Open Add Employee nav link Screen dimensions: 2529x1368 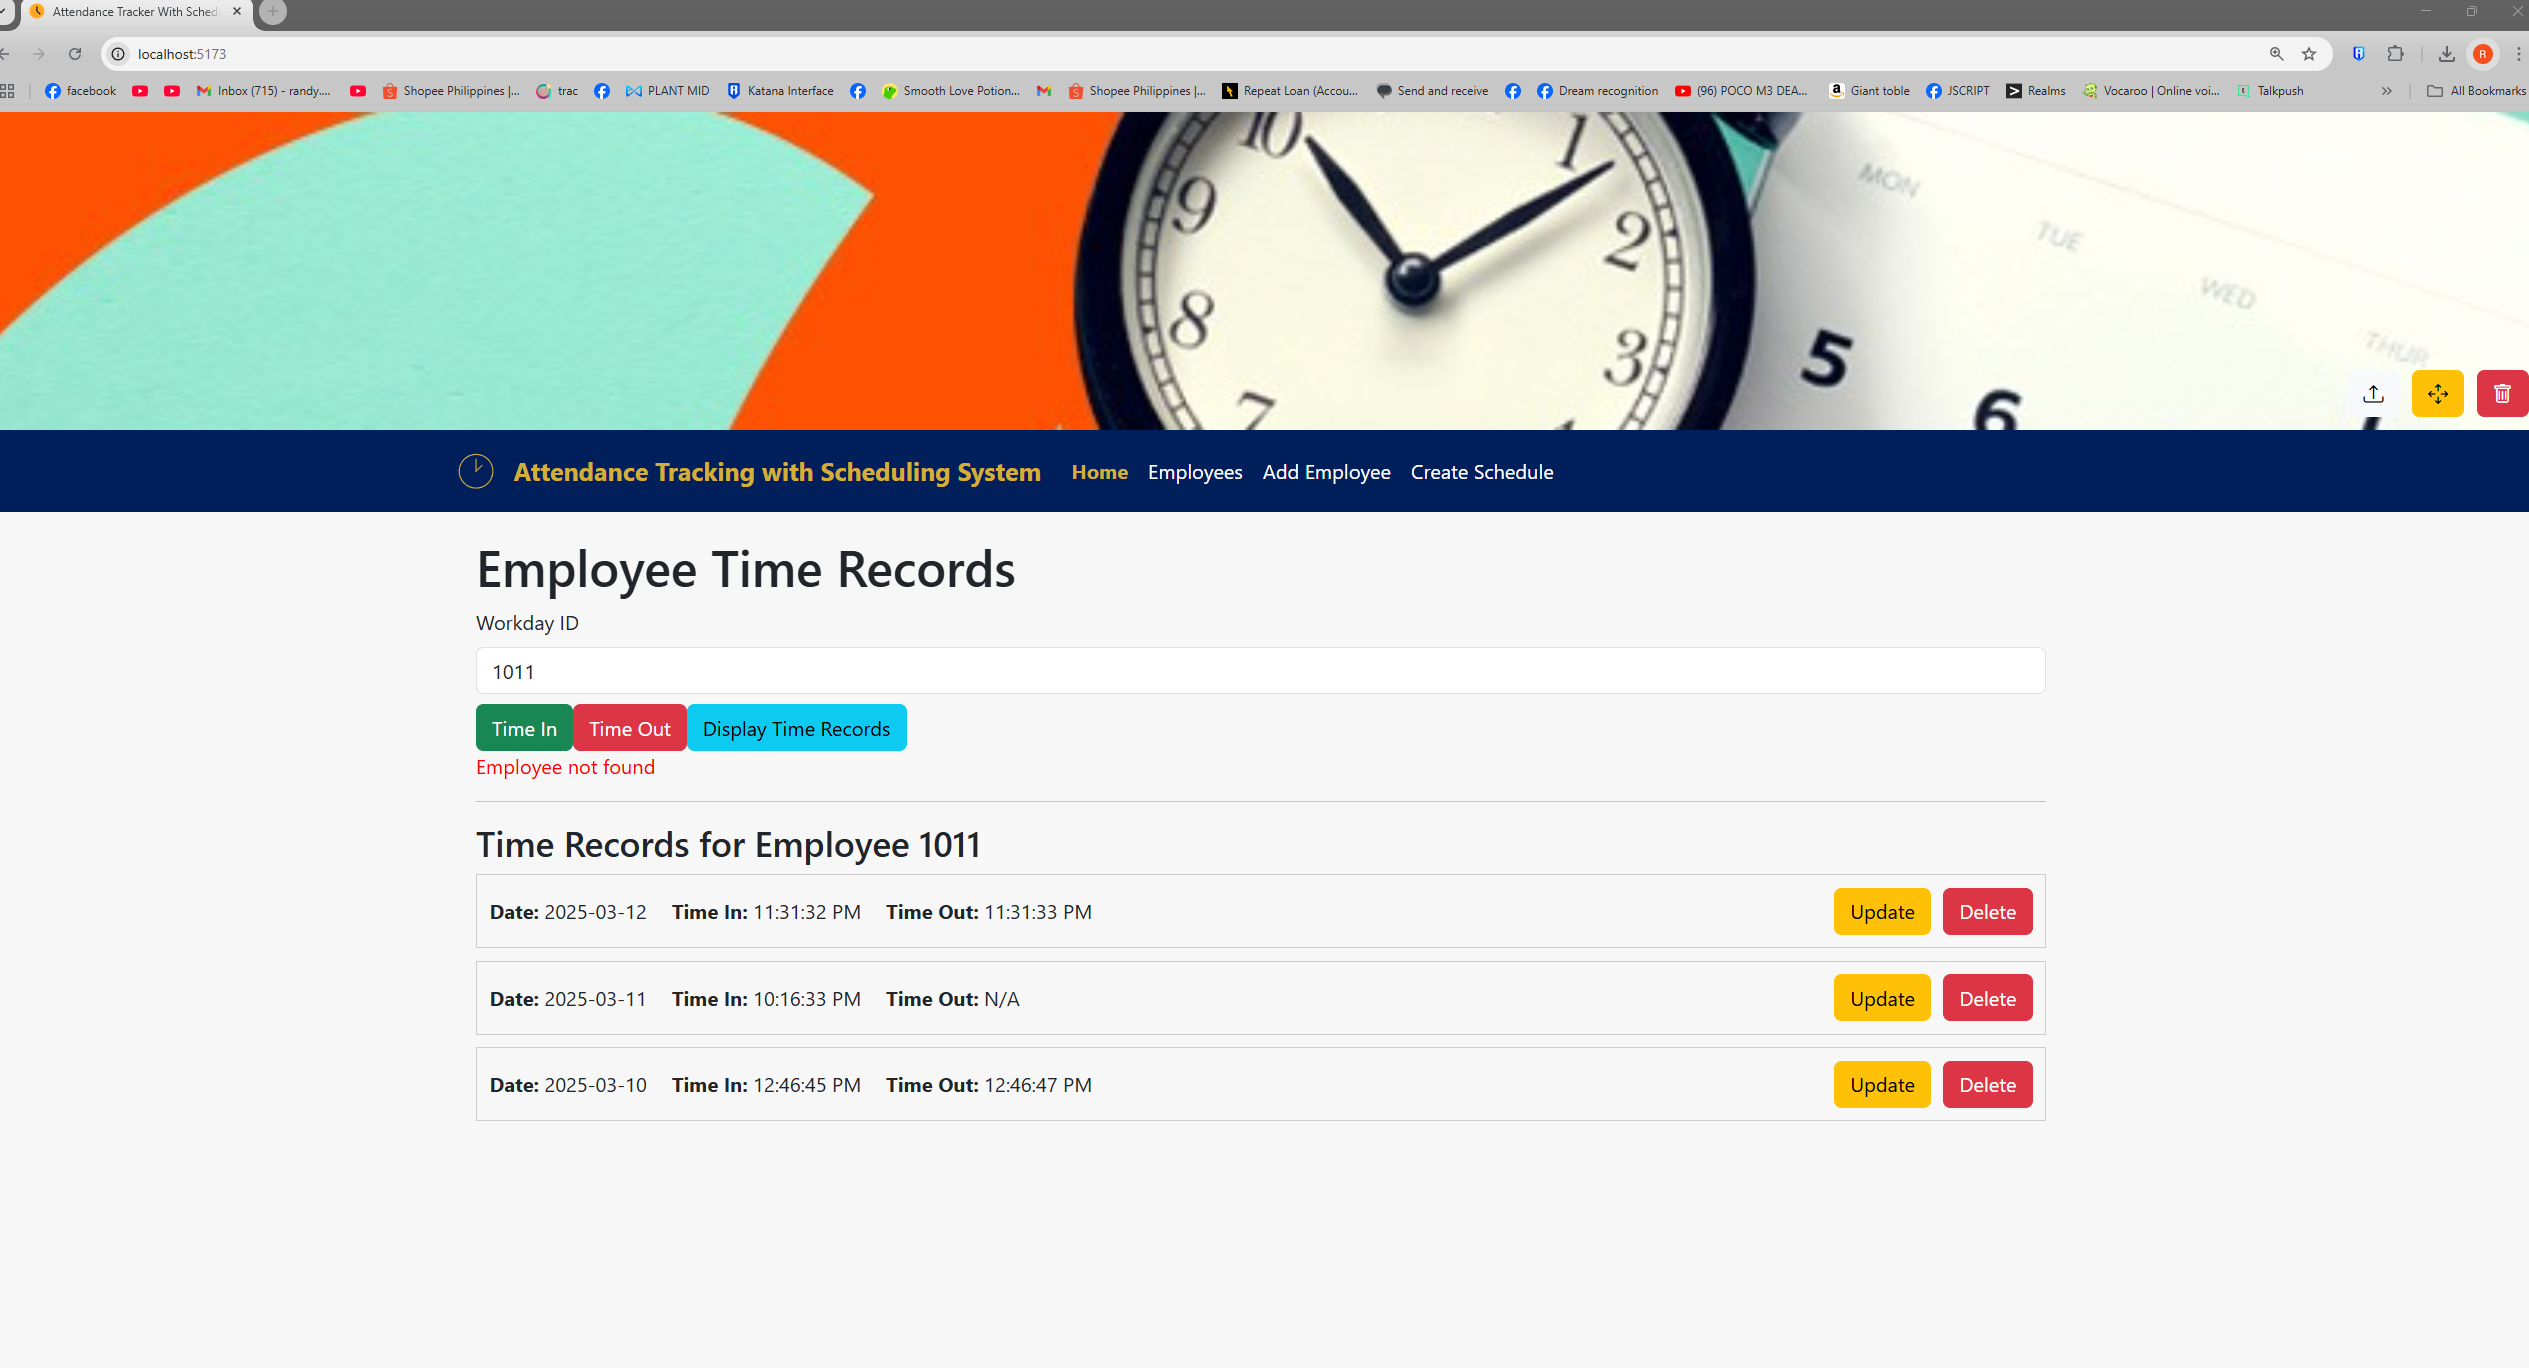[x=1326, y=472]
